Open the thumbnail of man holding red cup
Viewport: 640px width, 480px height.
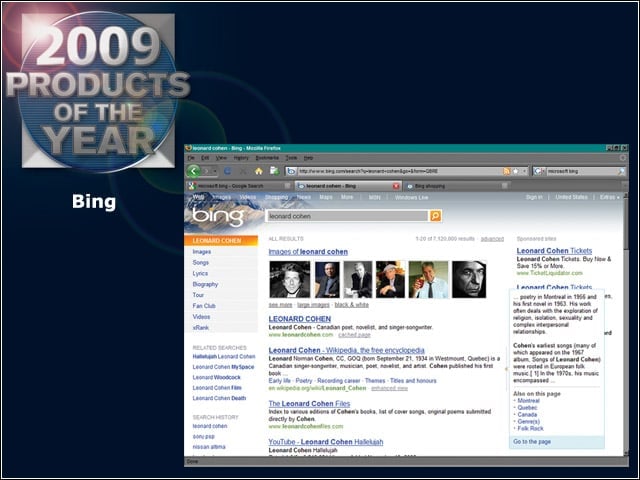428,280
